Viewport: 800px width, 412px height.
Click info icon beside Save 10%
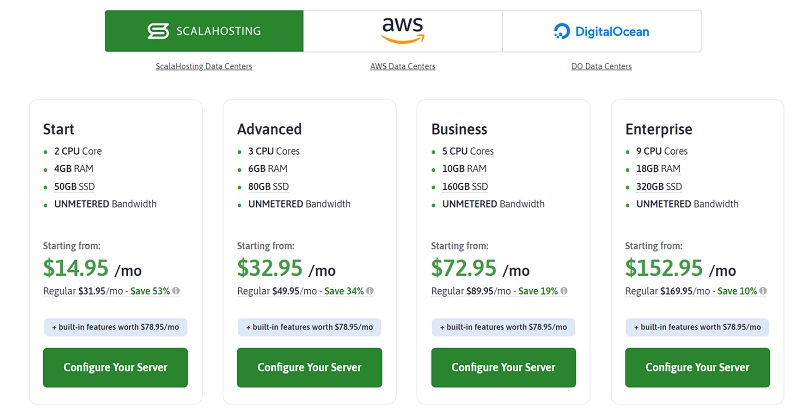[763, 291]
